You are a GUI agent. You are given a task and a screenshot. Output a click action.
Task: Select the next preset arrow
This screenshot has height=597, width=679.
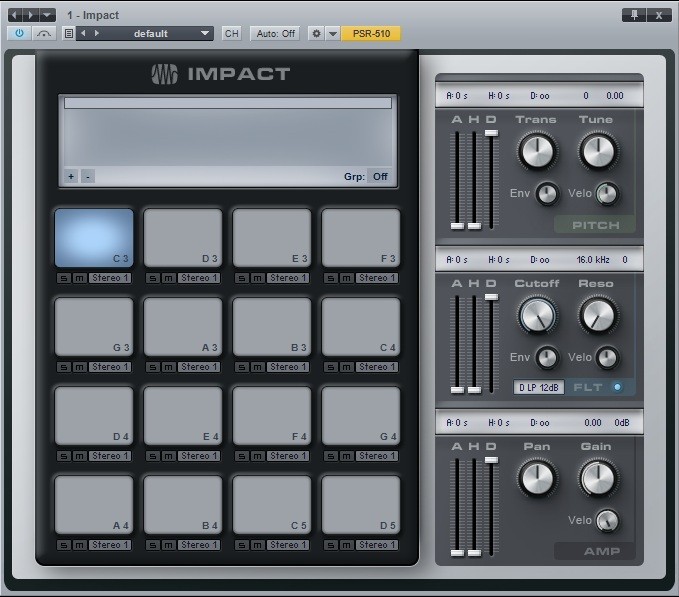click(97, 33)
